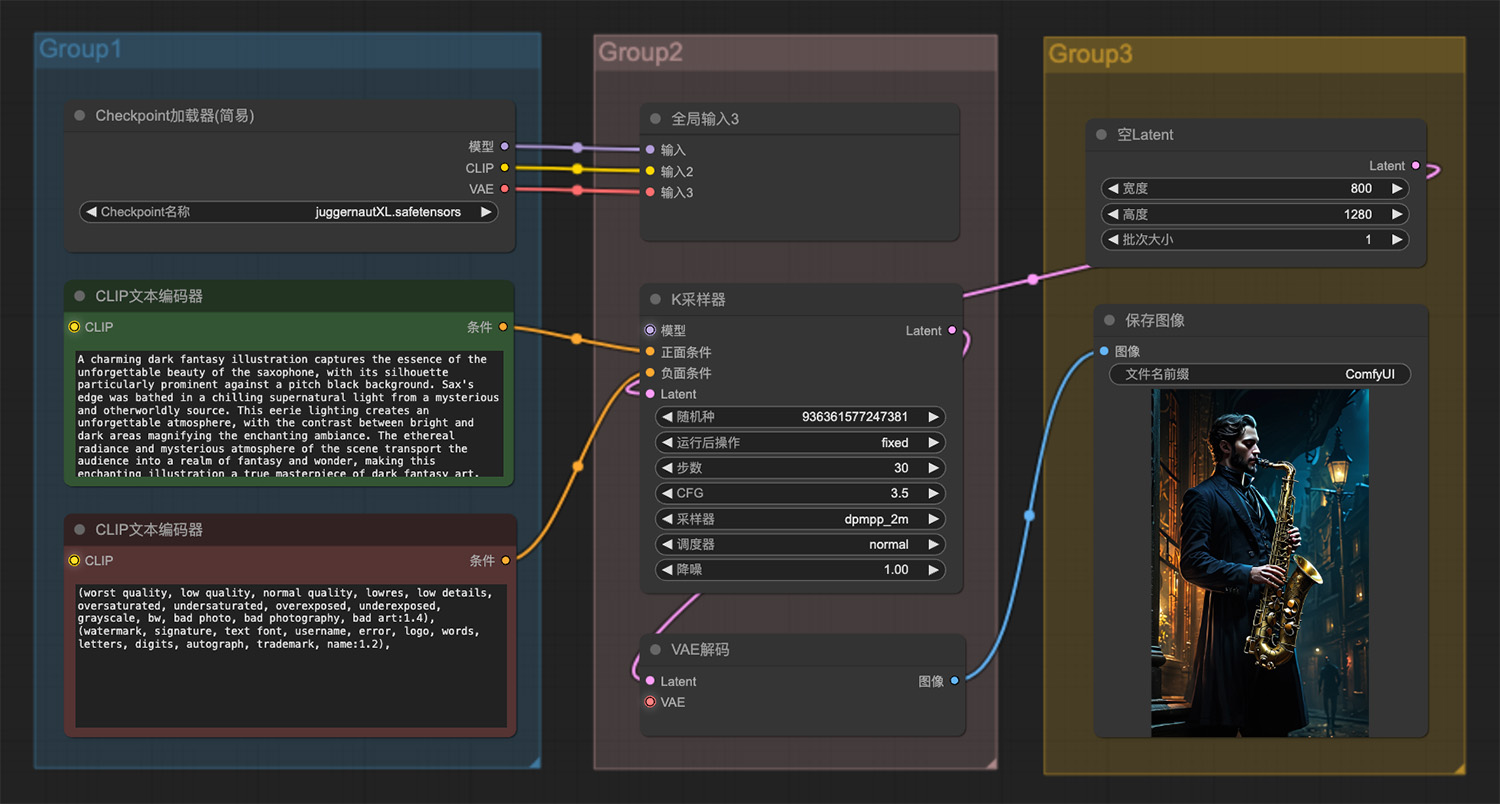Switch 运行后操作 to next option with right arrow

tap(933, 443)
